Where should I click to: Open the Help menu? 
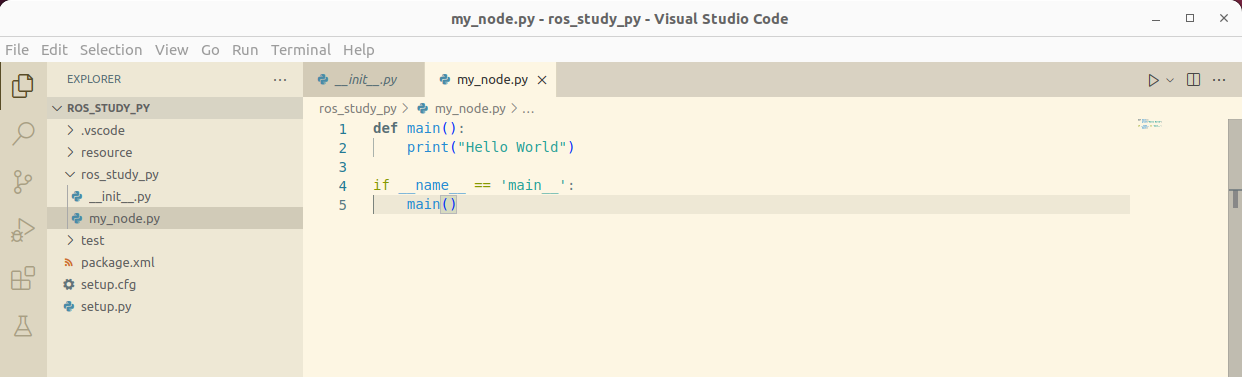[358, 49]
